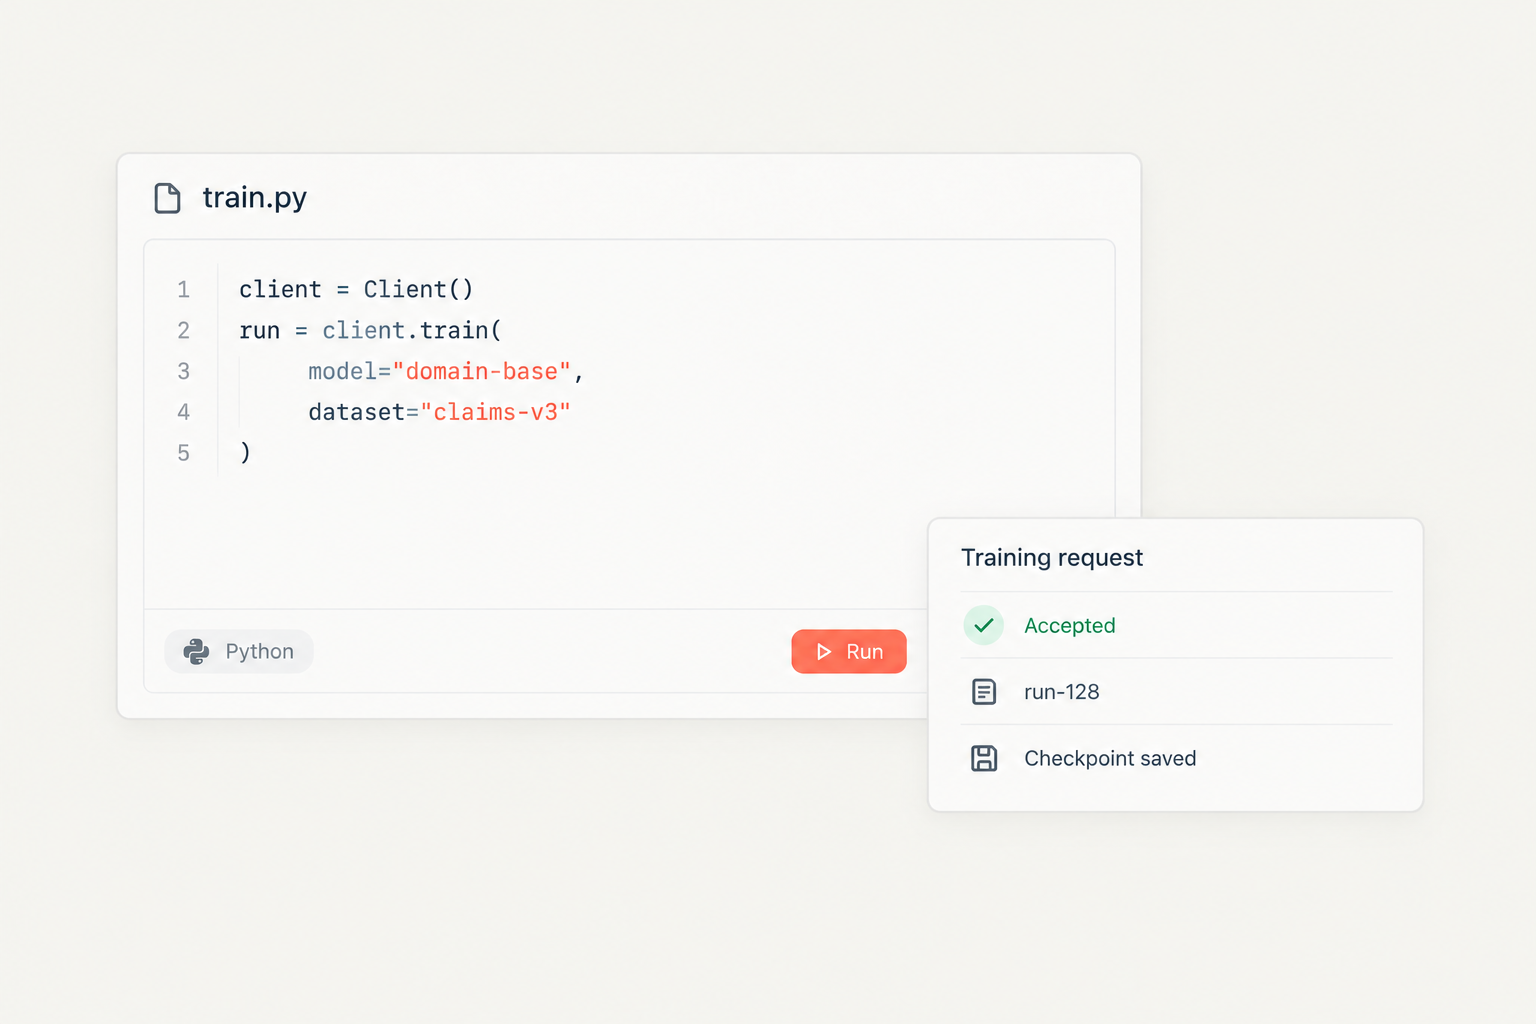Click code line 1 client = Client()
Image resolution: width=1536 pixels, height=1024 pixels.
coord(356,289)
